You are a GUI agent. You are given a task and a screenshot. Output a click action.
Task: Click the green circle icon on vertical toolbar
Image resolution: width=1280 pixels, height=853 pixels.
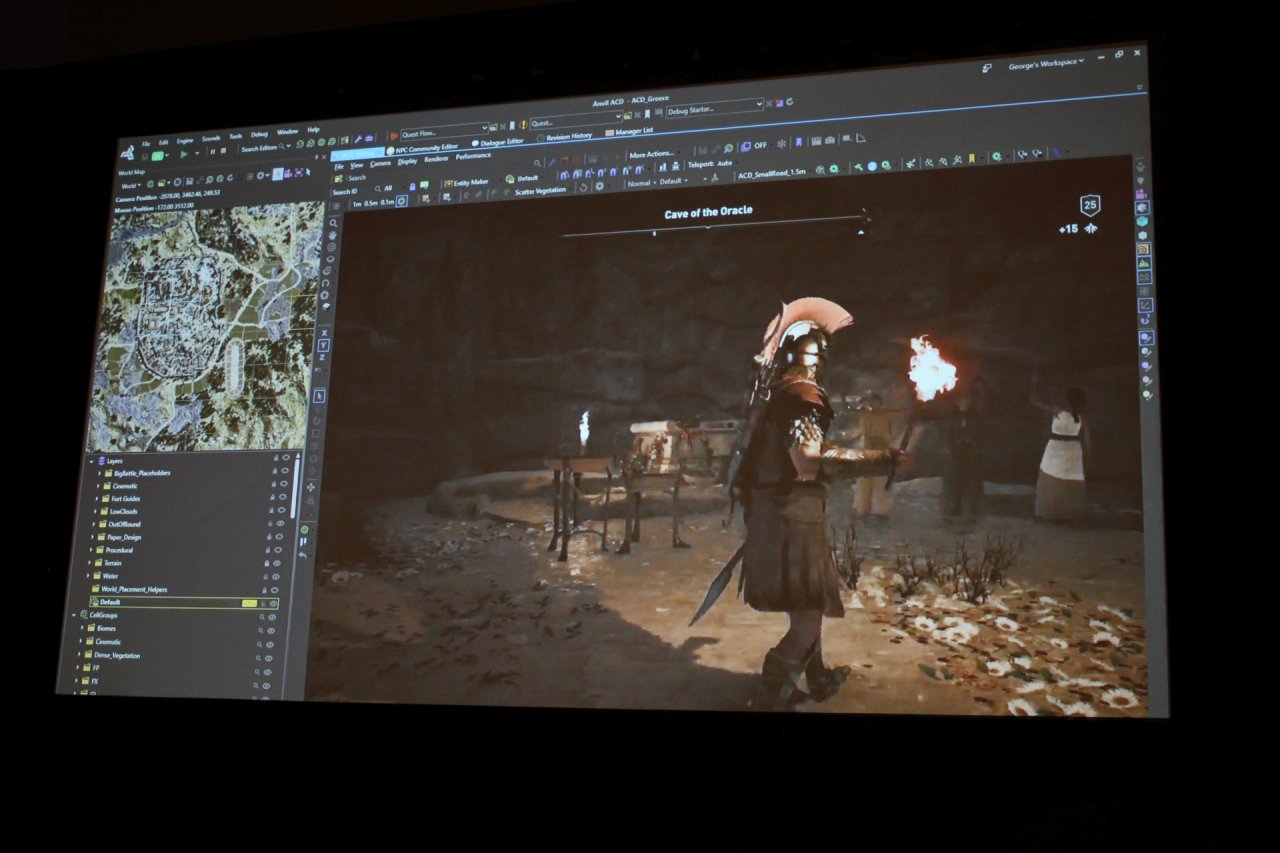tap(305, 530)
